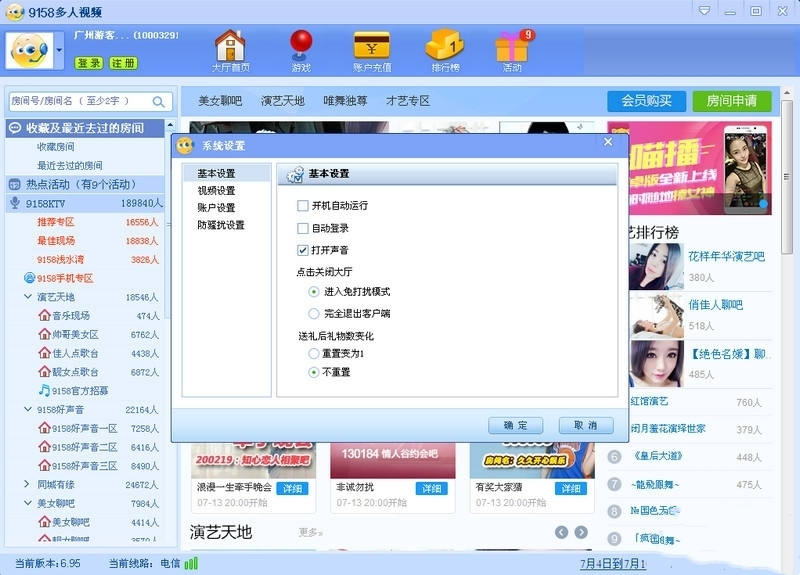Switch to 演艺天地 tab
The width and height of the screenshot is (800, 575).
coord(283,101)
